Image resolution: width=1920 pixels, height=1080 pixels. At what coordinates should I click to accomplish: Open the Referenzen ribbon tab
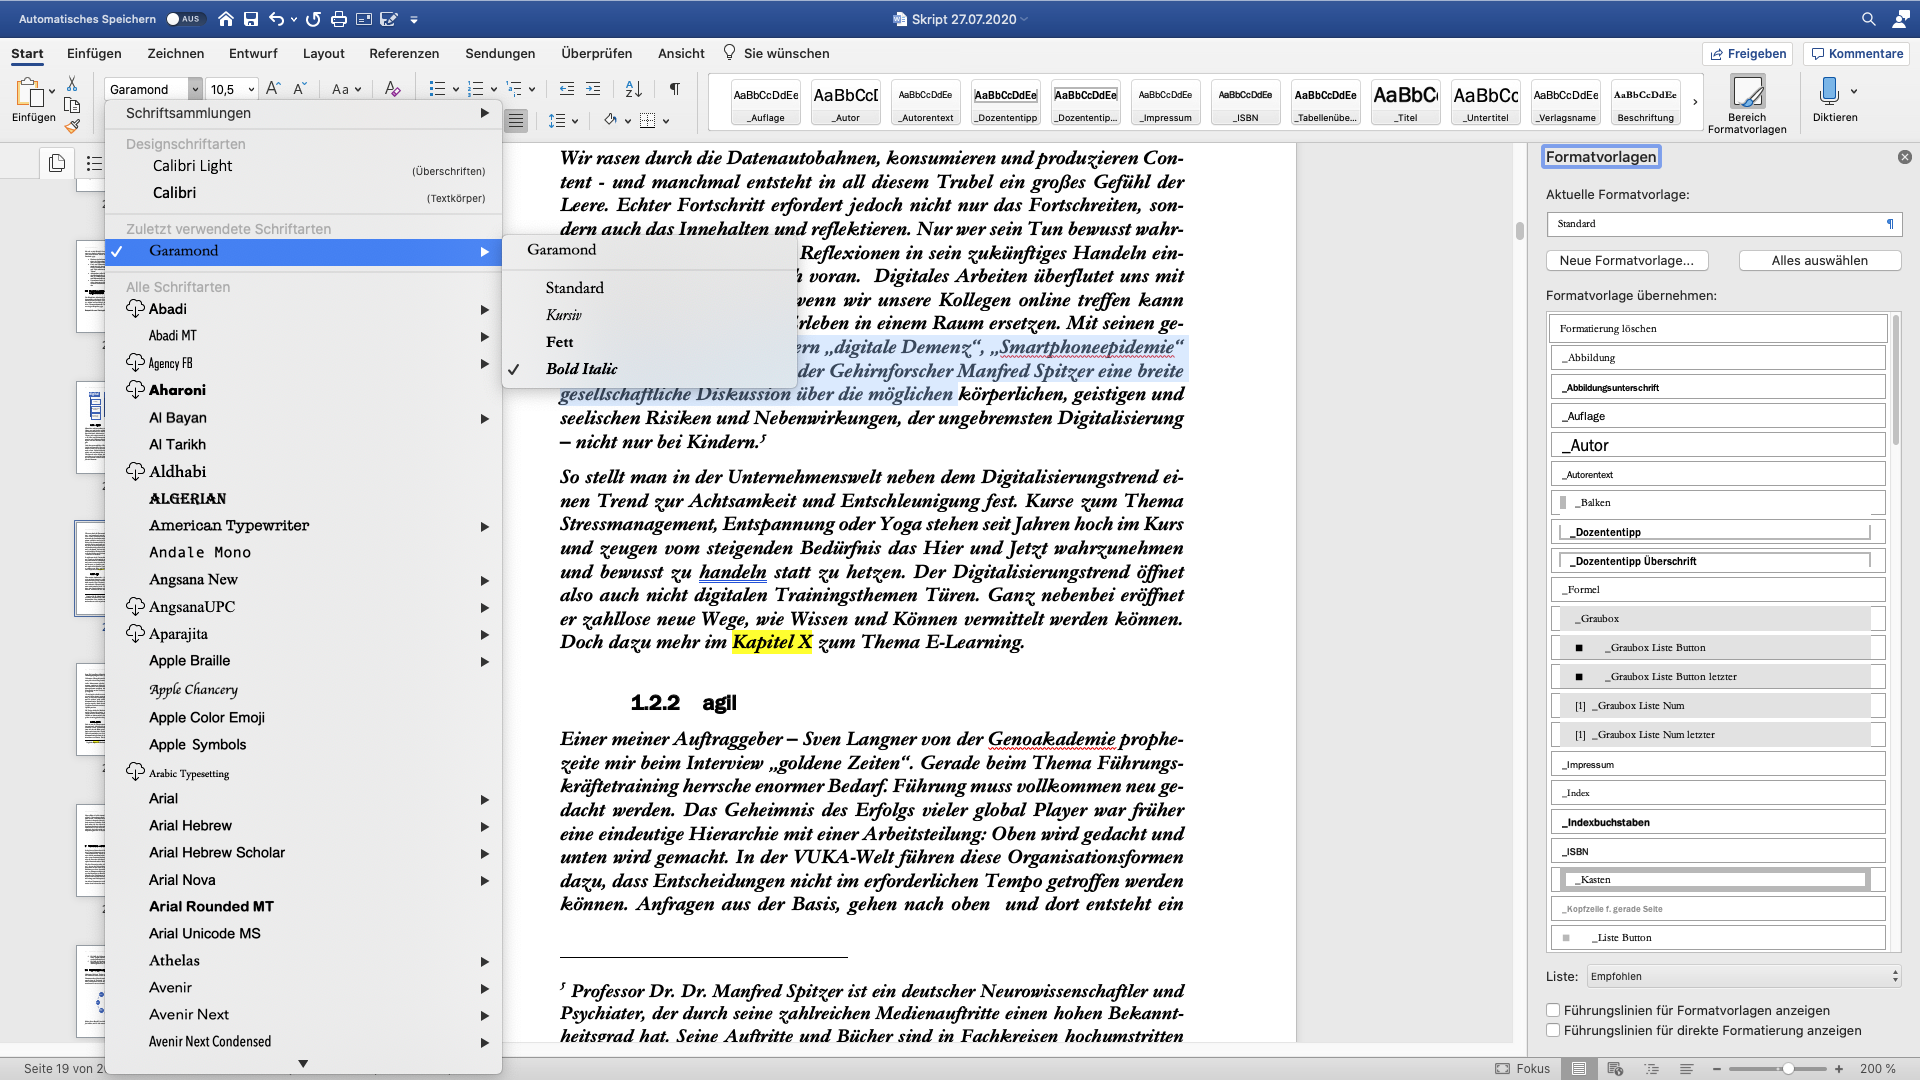(x=403, y=53)
